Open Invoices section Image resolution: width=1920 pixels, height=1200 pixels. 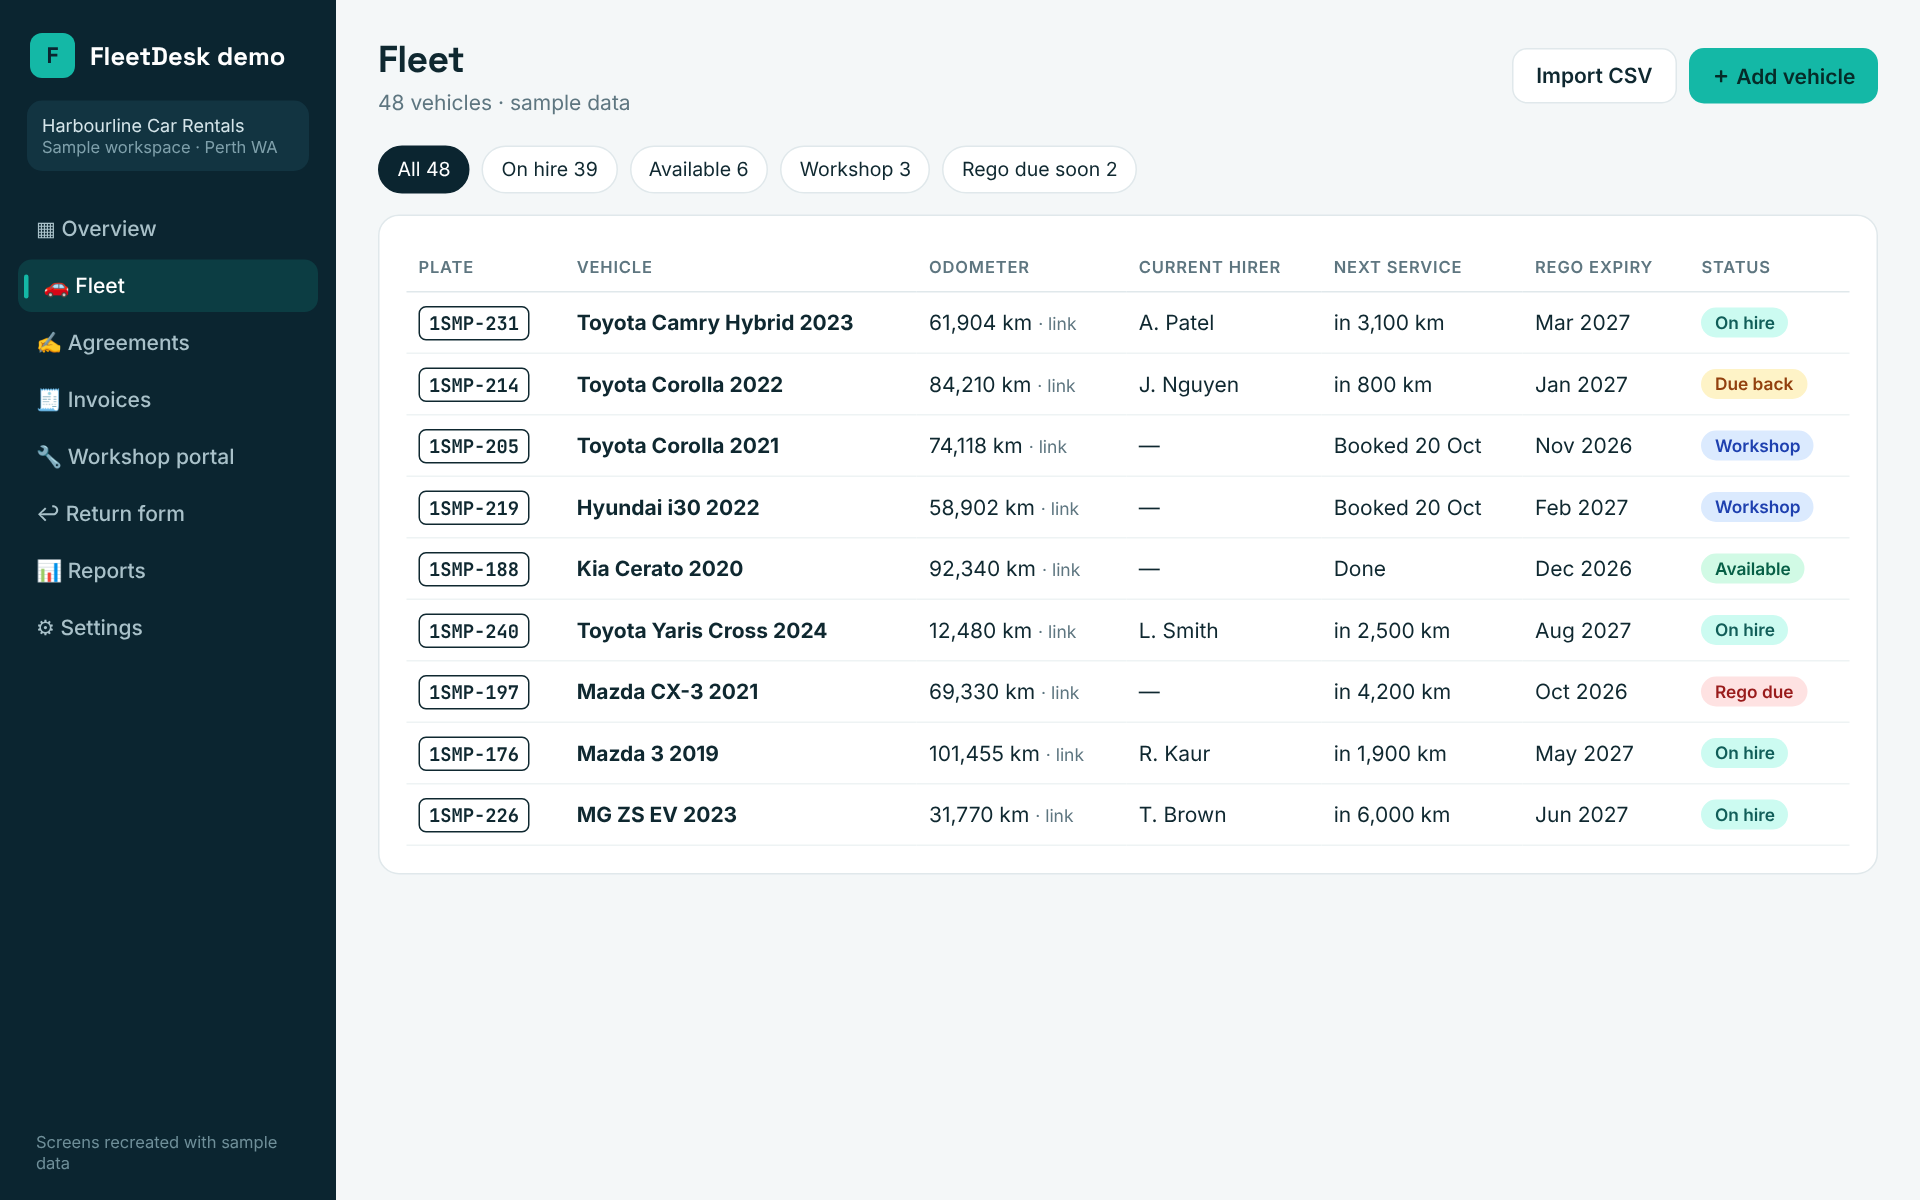tap(168, 400)
